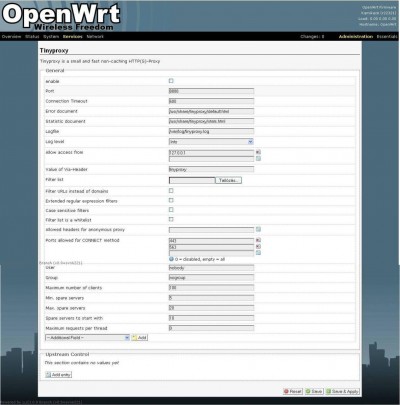
Task: View pending Changes link
Action: click(x=312, y=37)
